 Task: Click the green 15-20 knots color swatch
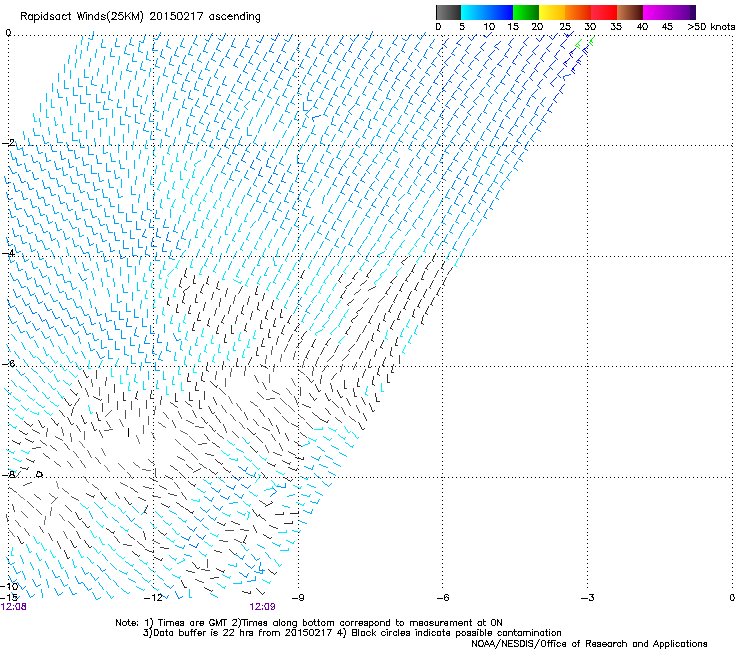tap(526, 12)
